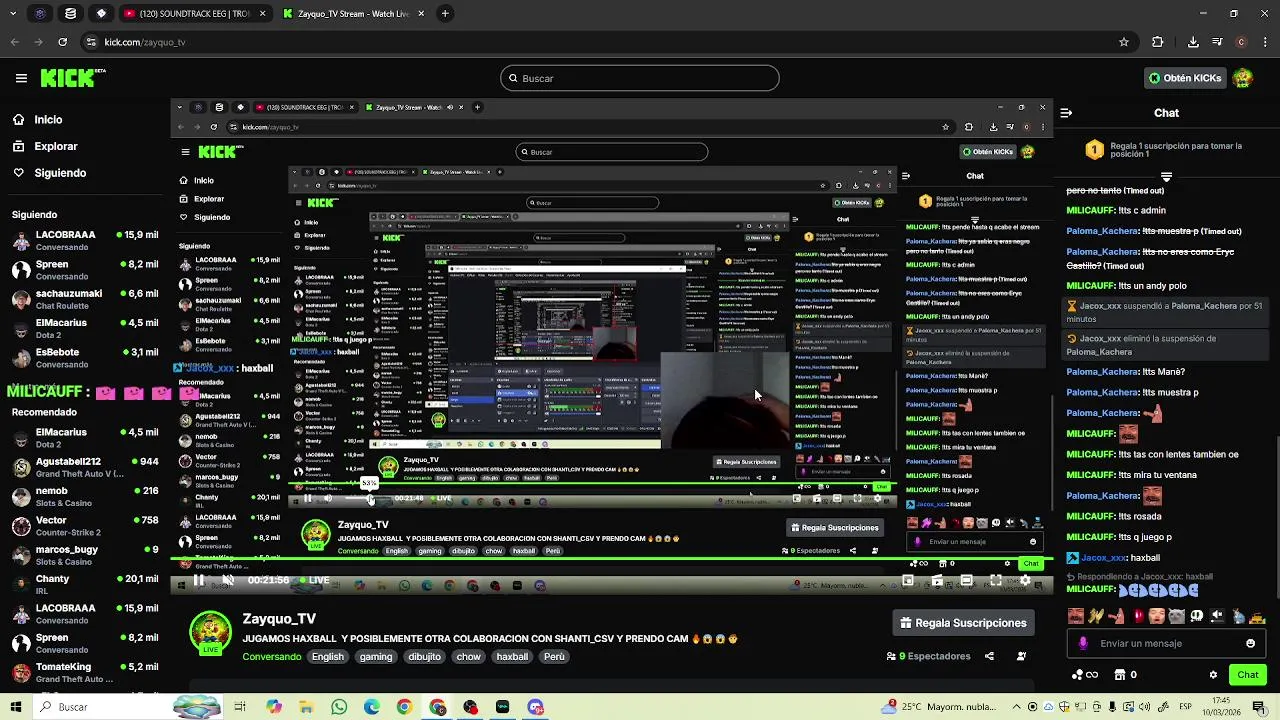Click the follow user icon near Espectadores
1280x720 pixels.
1021,656
